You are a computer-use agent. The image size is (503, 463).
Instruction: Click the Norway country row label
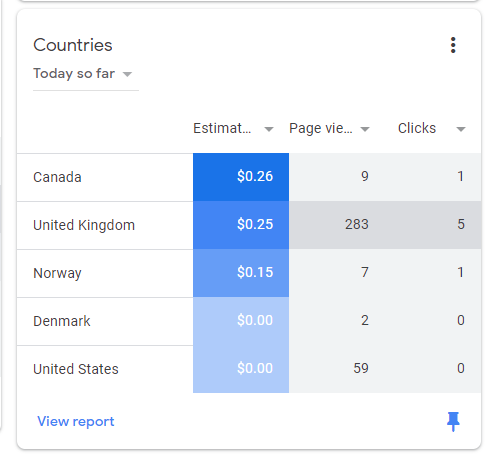(57, 273)
